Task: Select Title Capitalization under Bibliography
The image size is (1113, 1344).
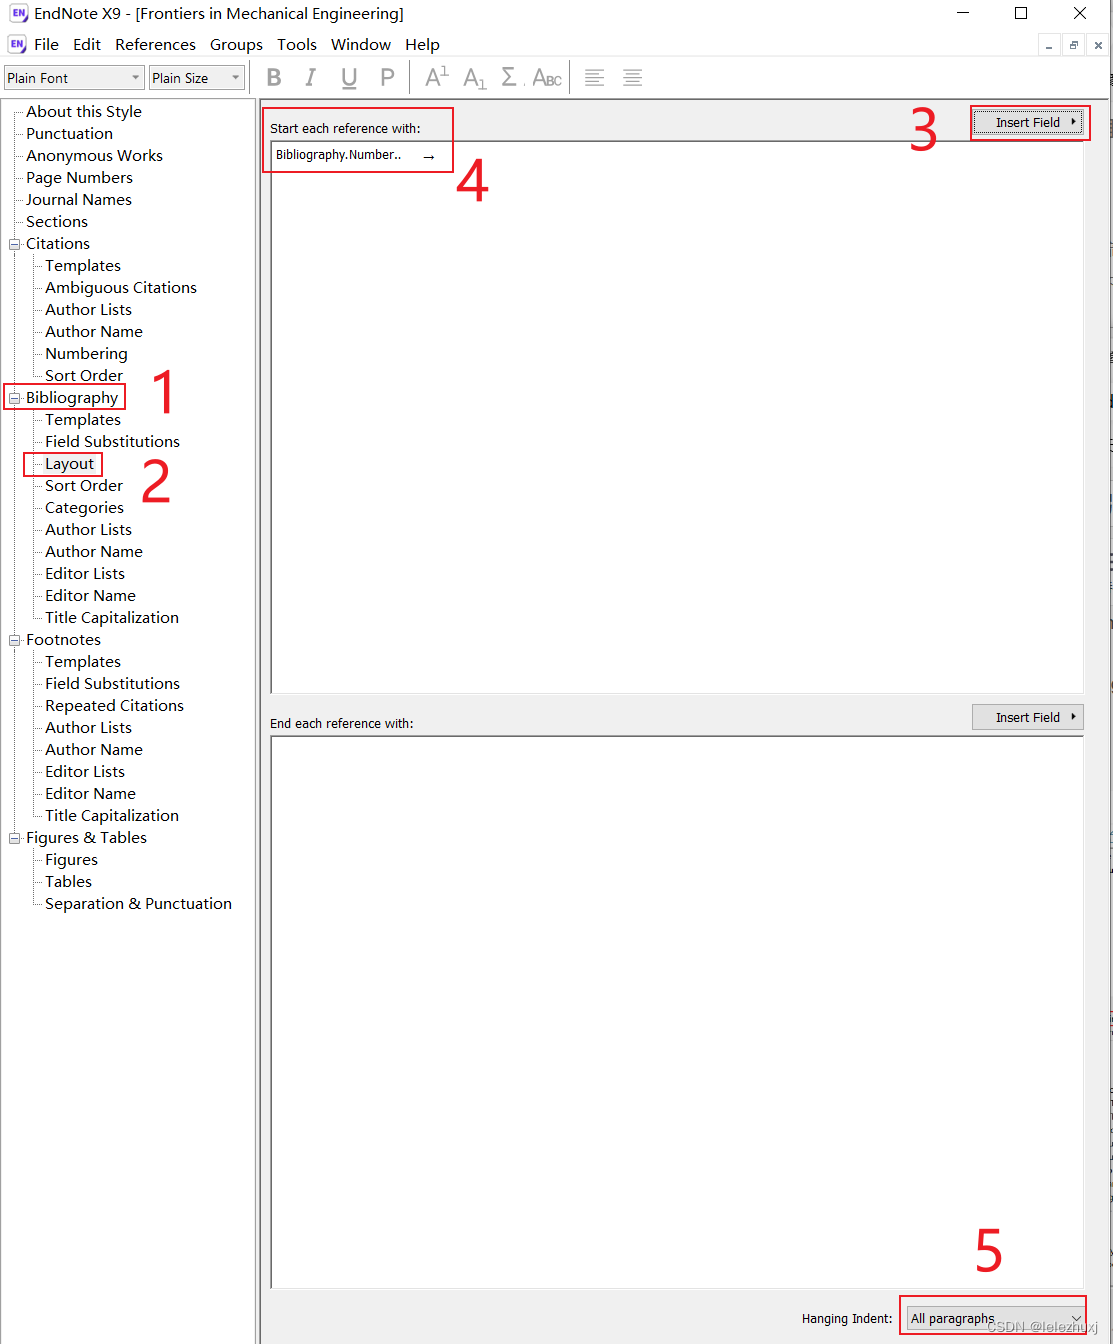Action: pos(112,618)
